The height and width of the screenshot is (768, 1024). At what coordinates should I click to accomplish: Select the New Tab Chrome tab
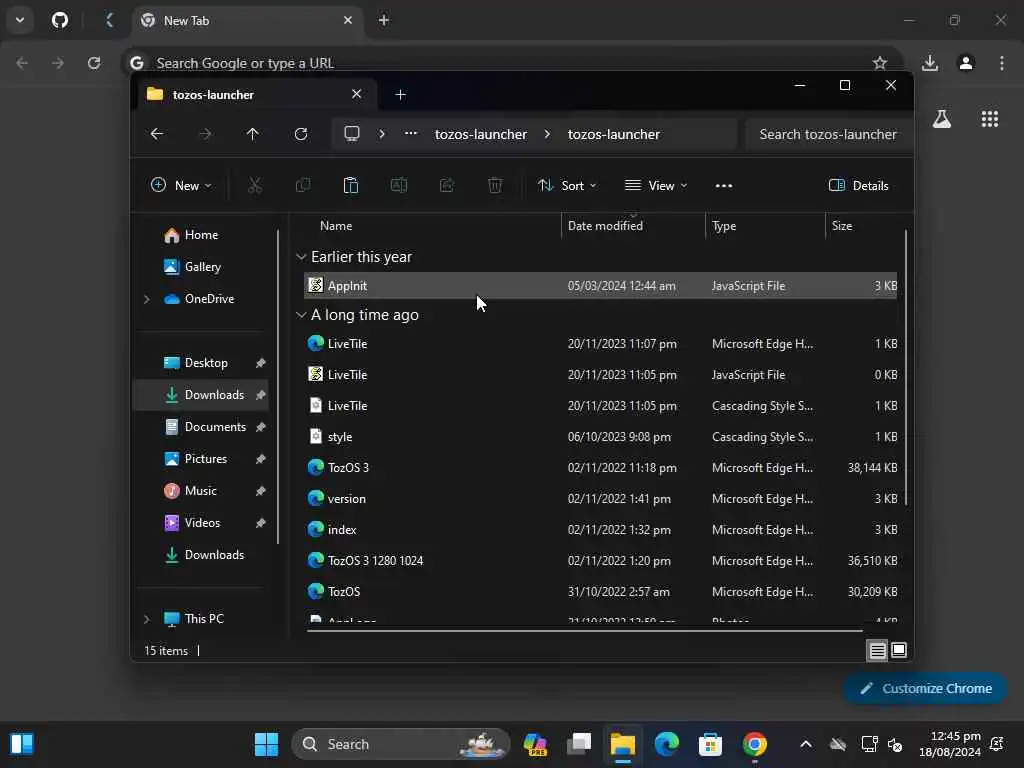pyautogui.click(x=248, y=20)
